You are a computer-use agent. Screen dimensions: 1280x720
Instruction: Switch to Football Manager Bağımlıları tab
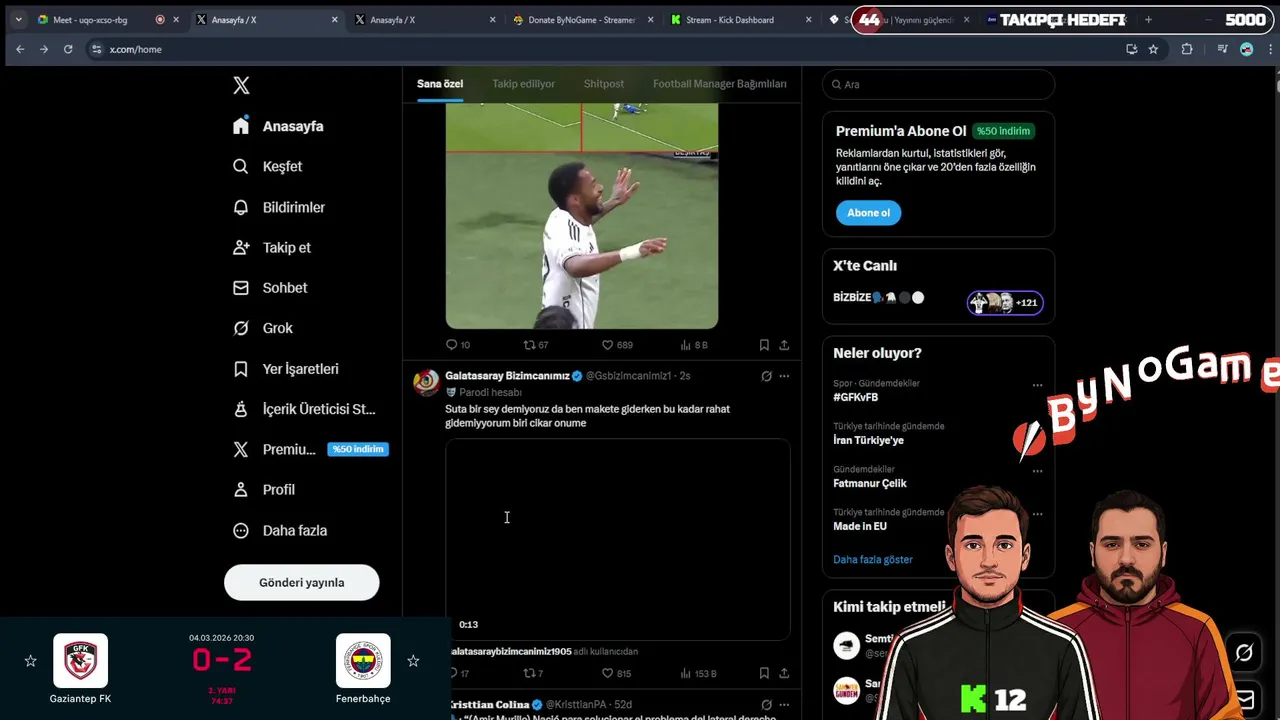point(720,84)
